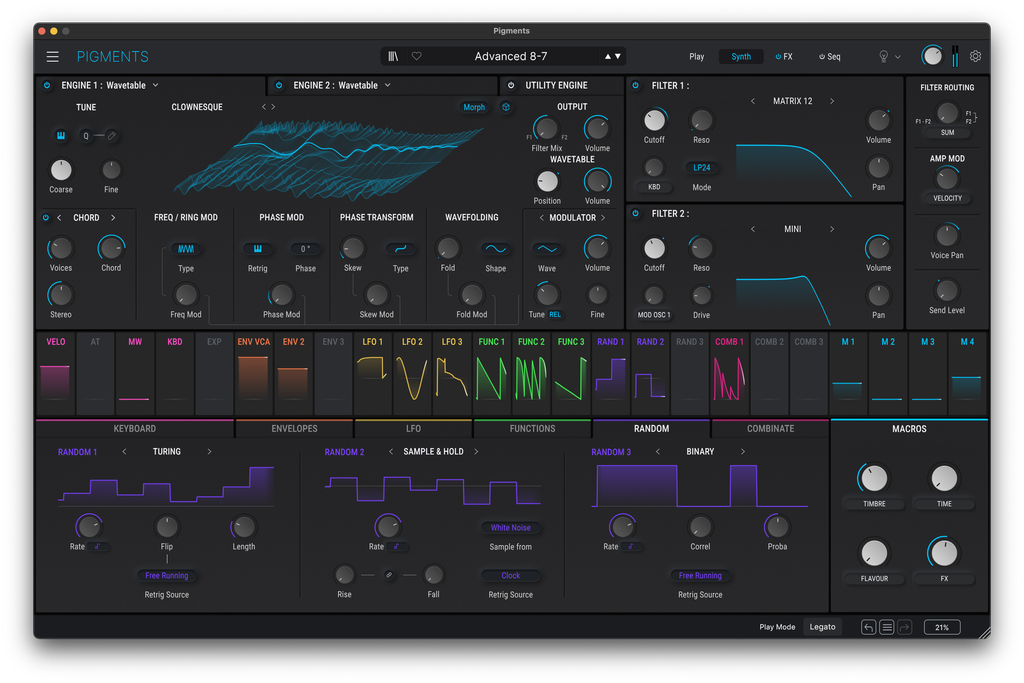Open the preset library browser icon
Viewport: 1024px width, 683px height.
click(393, 56)
